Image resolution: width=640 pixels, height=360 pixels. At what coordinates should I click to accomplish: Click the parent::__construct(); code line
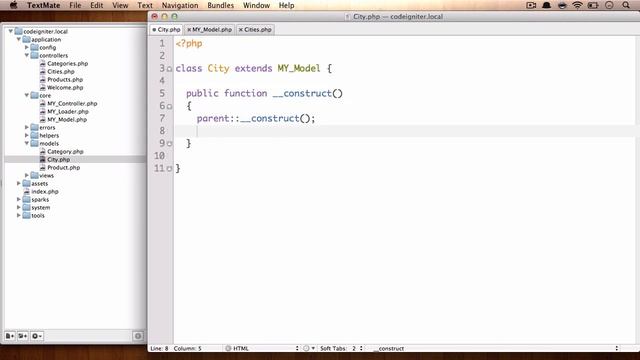pyautogui.click(x=256, y=118)
